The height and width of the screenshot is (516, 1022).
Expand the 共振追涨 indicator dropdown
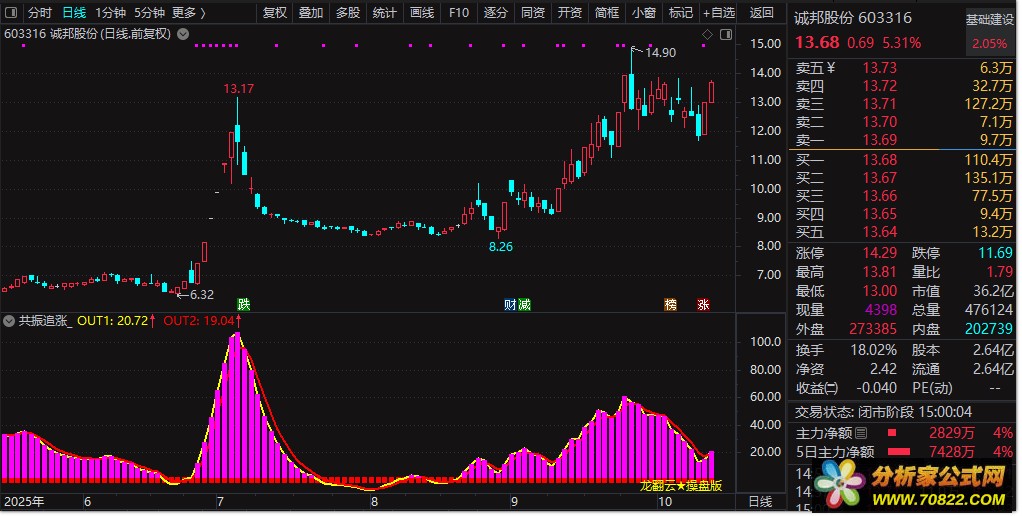click(x=9, y=321)
